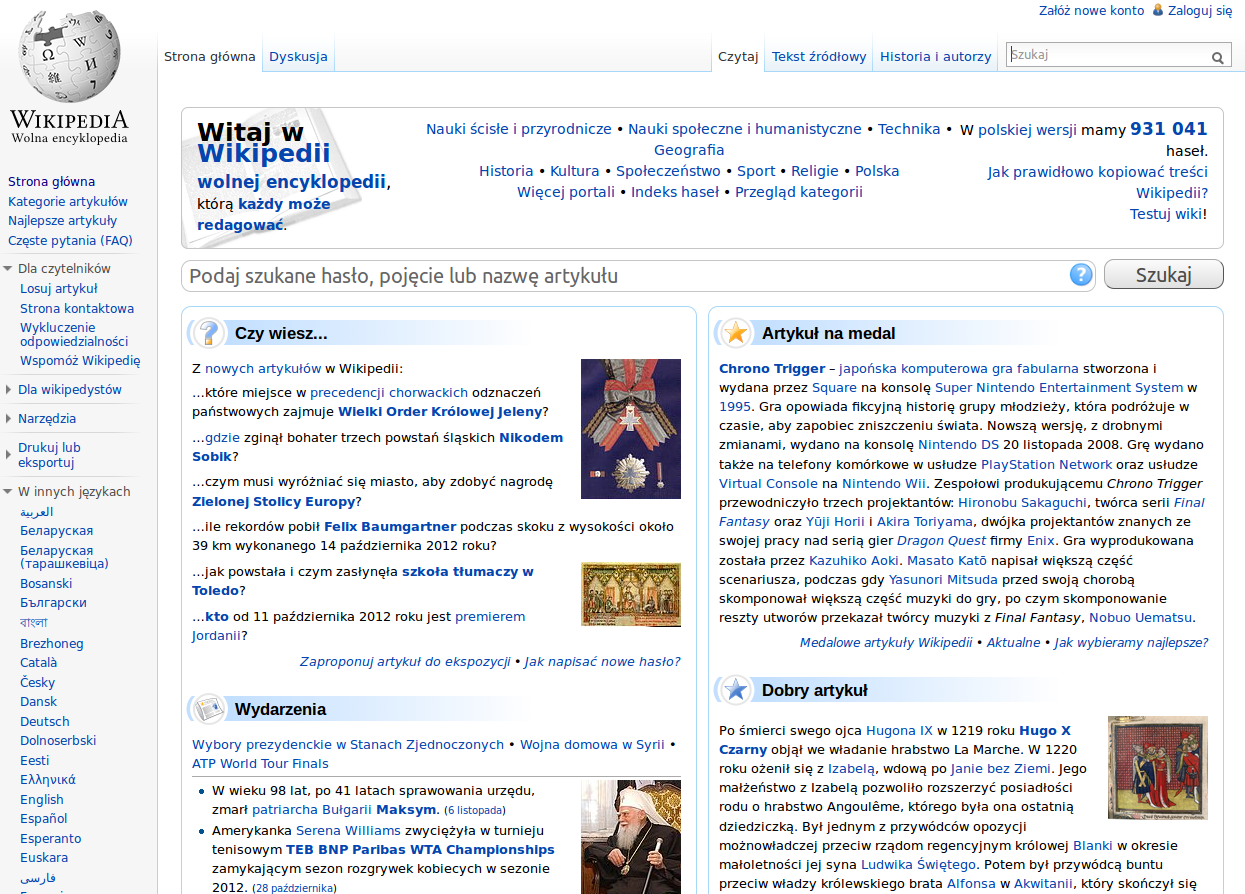Select the Czytaj tab
Viewport: 1245px width, 894px height.
point(738,56)
